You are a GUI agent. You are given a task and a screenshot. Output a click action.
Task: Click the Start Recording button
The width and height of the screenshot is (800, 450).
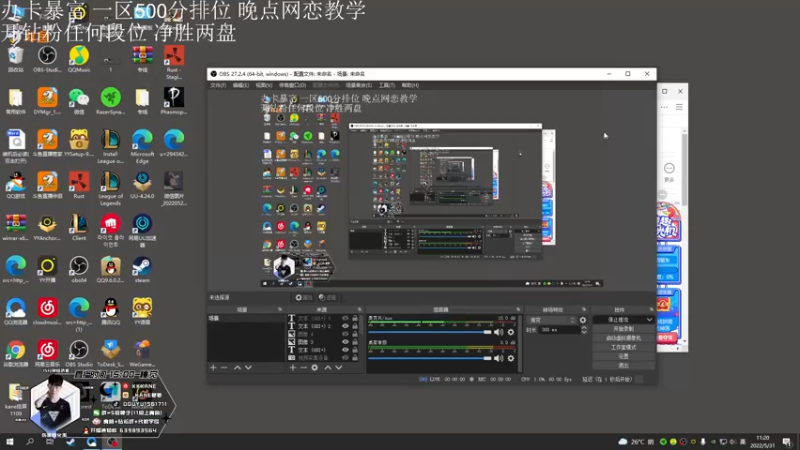click(x=623, y=329)
